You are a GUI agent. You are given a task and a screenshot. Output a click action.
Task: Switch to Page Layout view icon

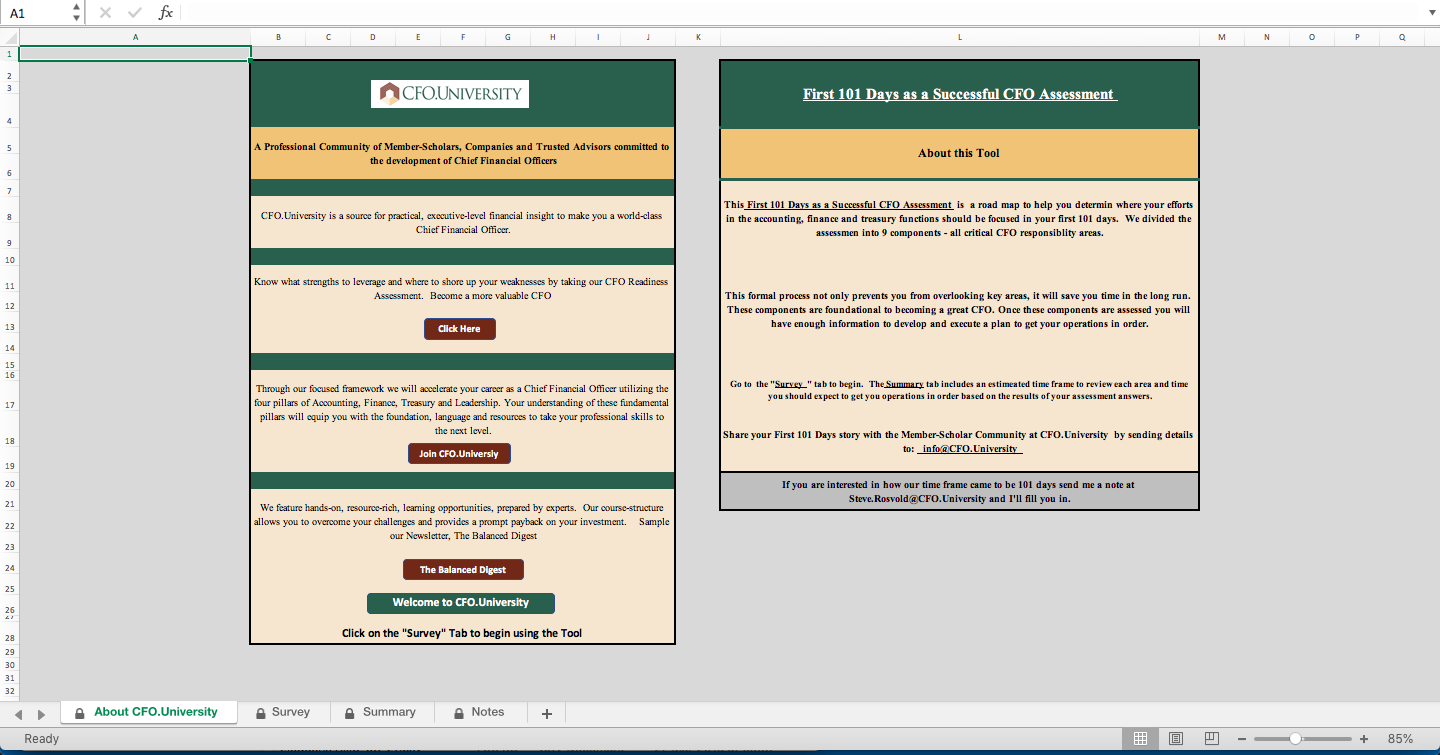(x=1176, y=739)
